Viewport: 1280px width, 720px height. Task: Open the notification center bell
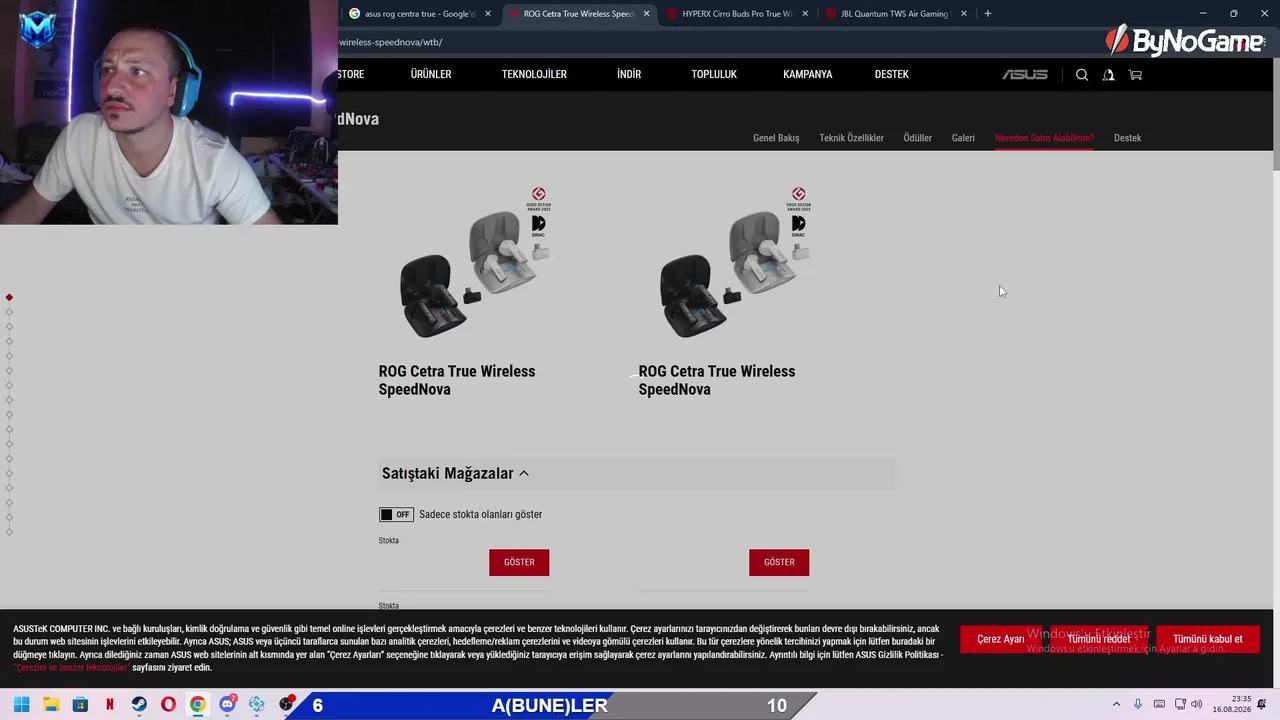[1262, 705]
